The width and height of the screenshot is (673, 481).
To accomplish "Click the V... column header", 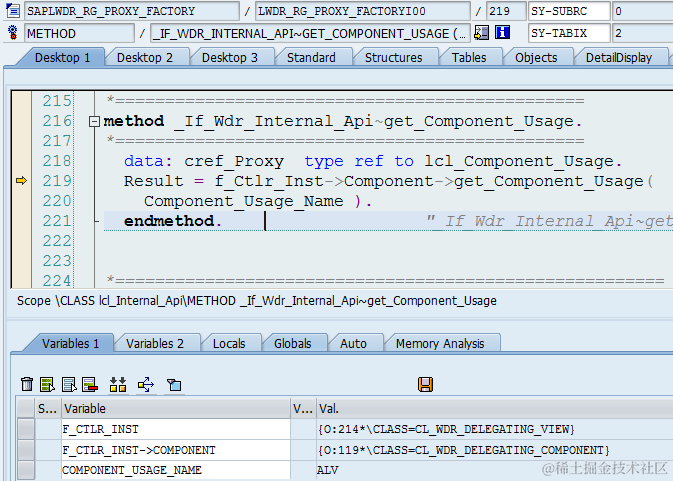I will tap(303, 408).
